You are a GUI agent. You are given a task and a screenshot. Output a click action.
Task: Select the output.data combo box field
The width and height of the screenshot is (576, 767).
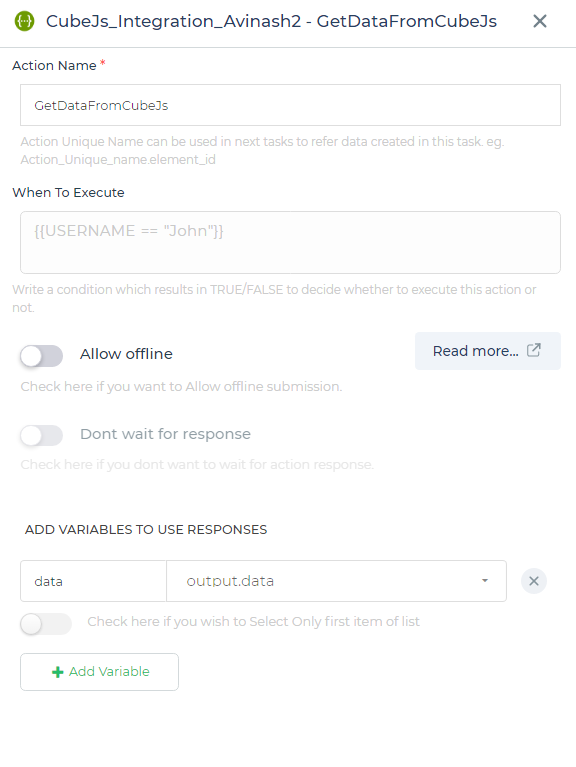[336, 581]
